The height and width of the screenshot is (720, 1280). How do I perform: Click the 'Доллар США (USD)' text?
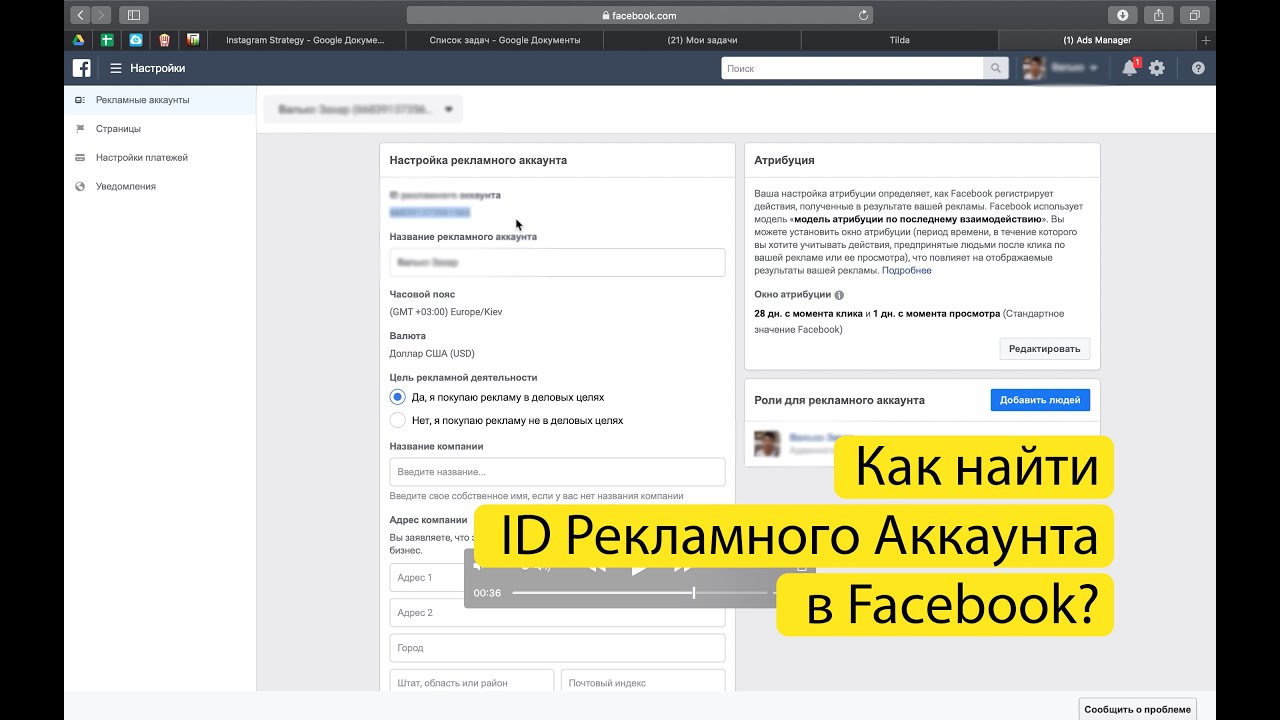click(x=432, y=353)
